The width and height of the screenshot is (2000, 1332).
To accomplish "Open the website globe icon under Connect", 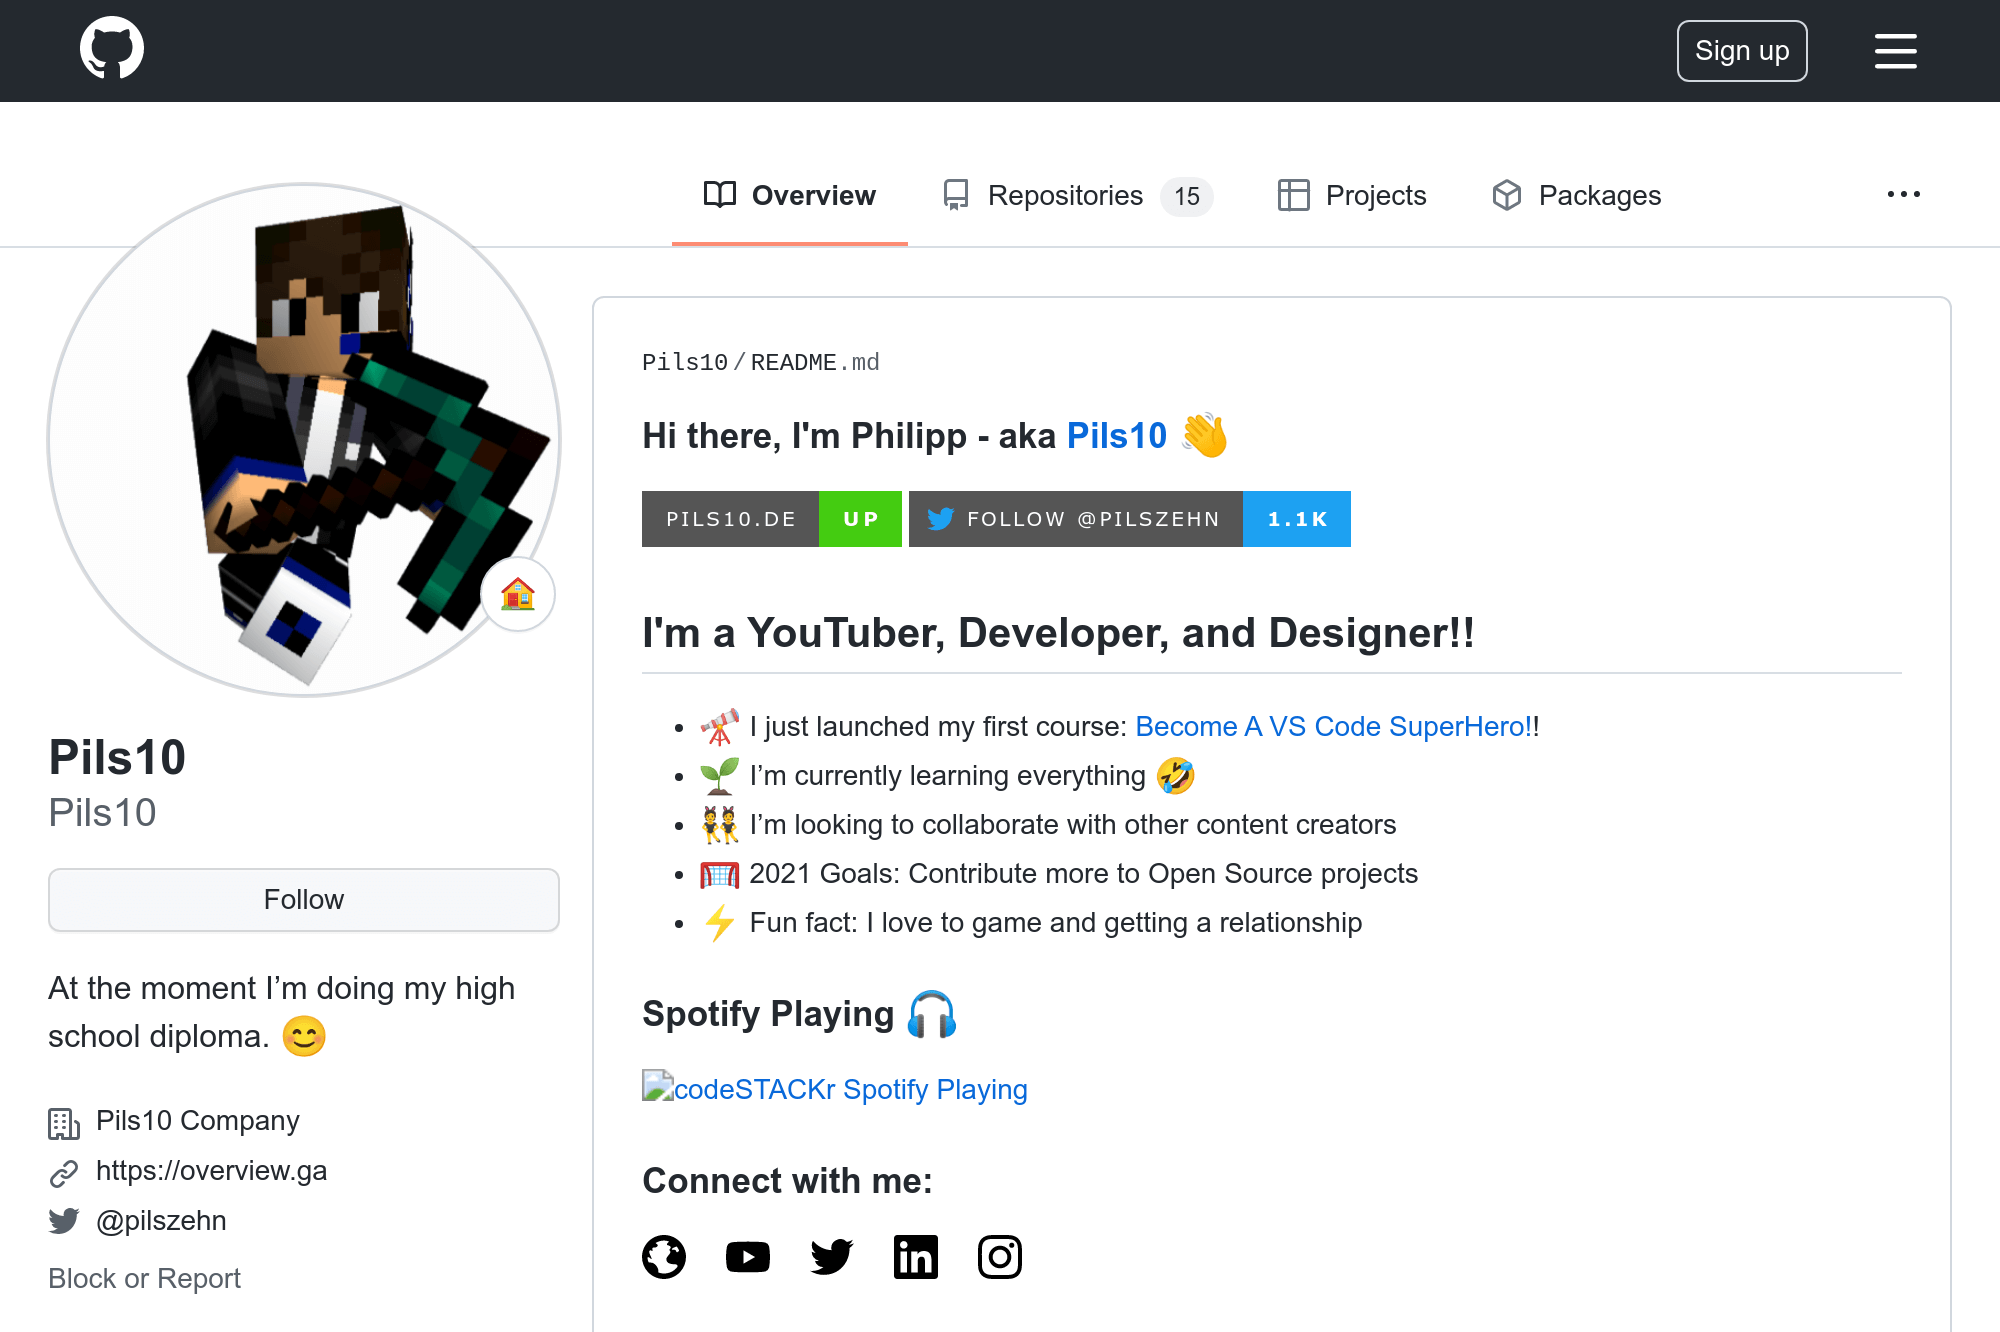I will [x=664, y=1257].
